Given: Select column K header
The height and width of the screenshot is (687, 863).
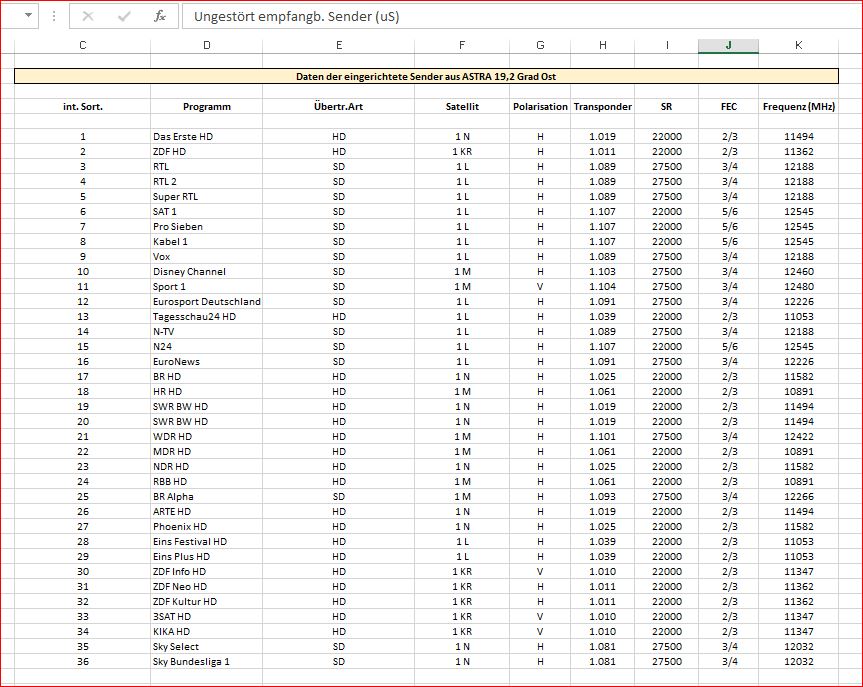Looking at the screenshot, I should click(x=798, y=45).
